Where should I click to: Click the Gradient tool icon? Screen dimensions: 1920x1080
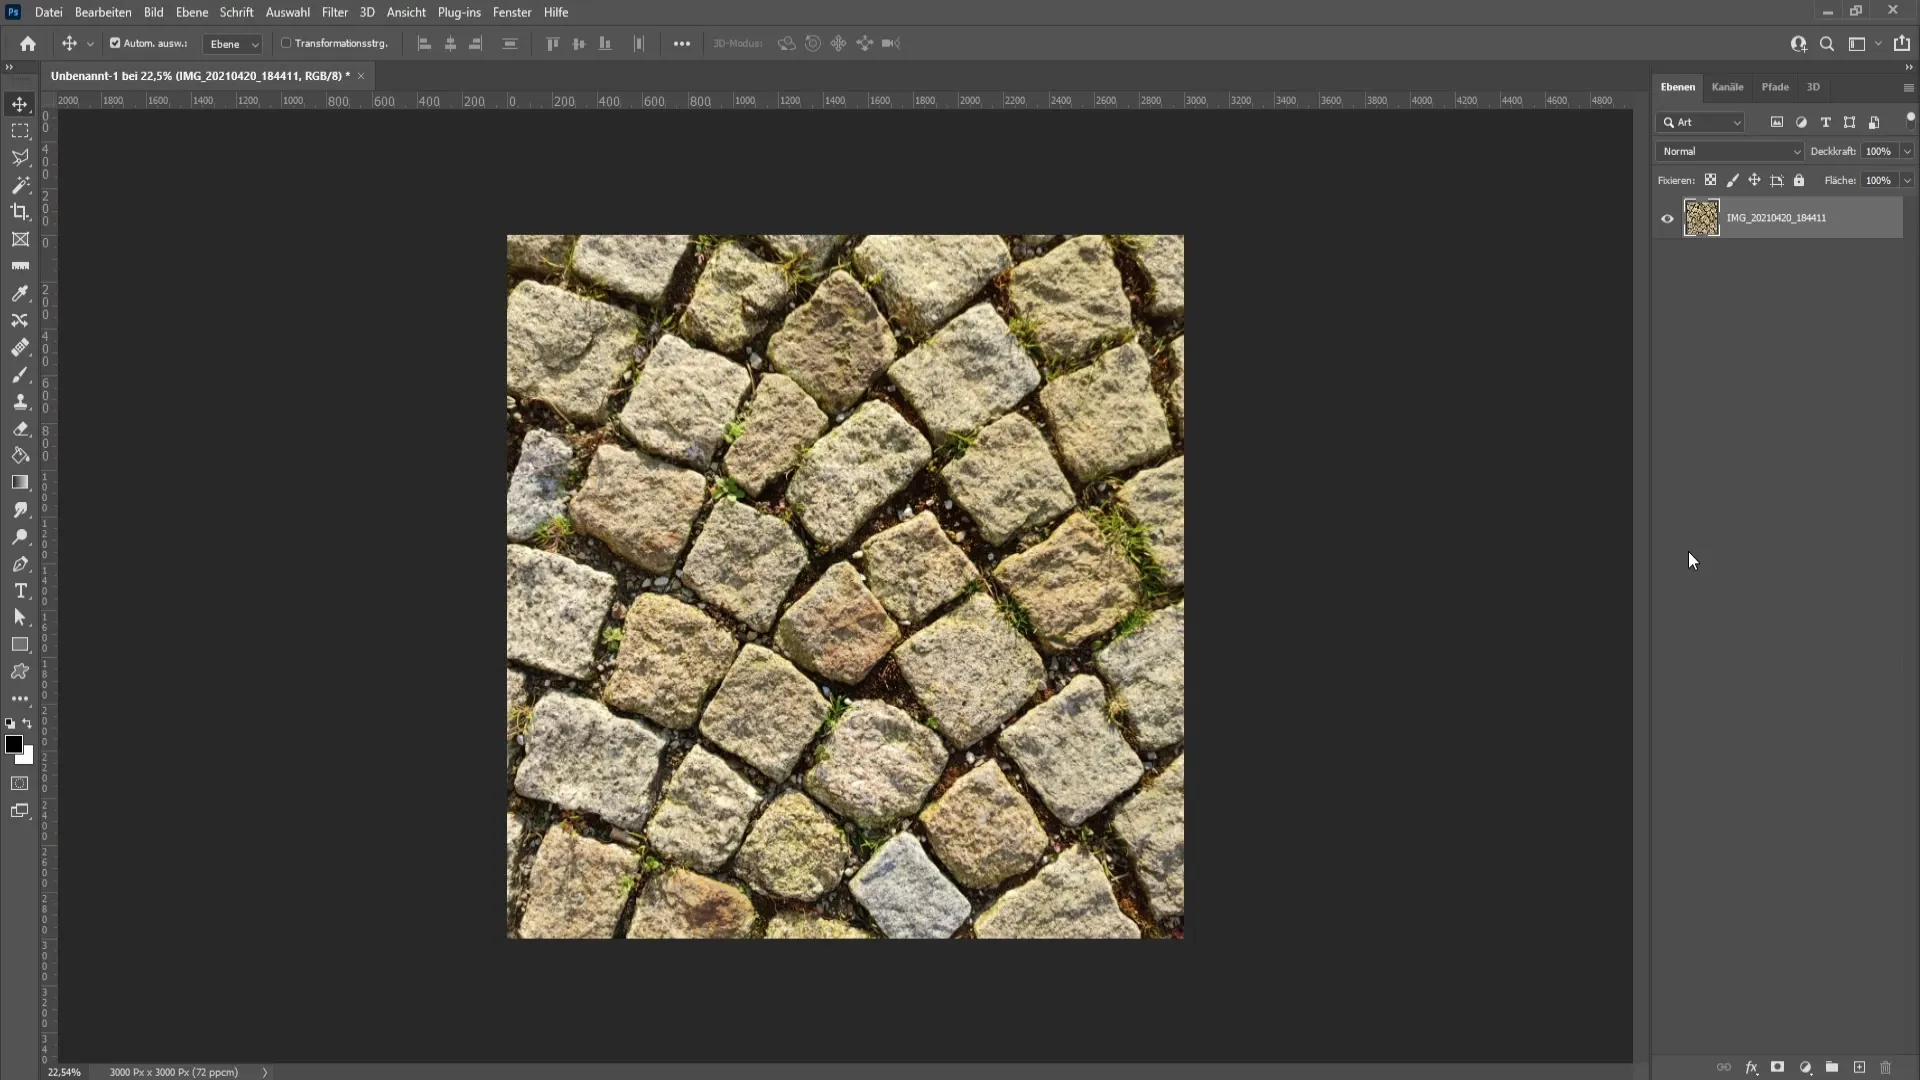coord(20,483)
